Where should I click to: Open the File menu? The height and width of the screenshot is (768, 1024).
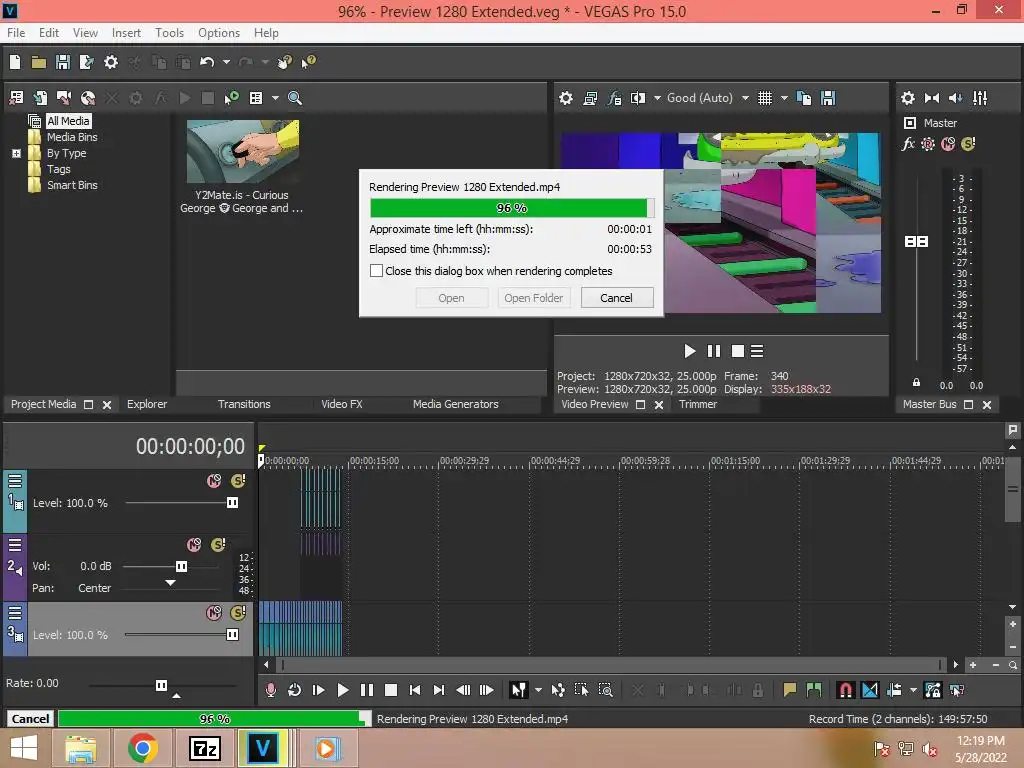(x=16, y=33)
